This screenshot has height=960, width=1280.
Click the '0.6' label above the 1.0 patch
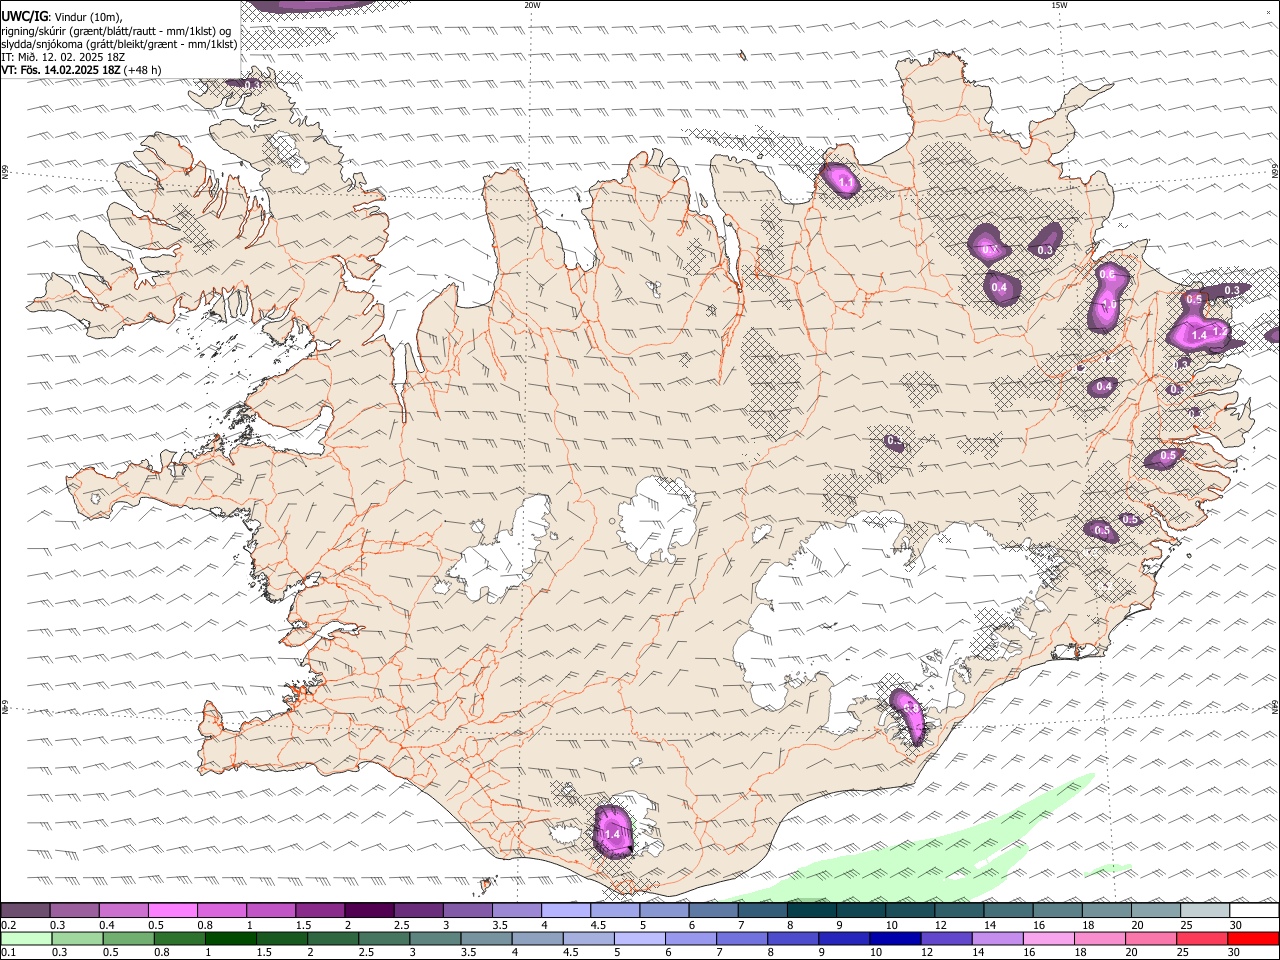[x=1107, y=274]
